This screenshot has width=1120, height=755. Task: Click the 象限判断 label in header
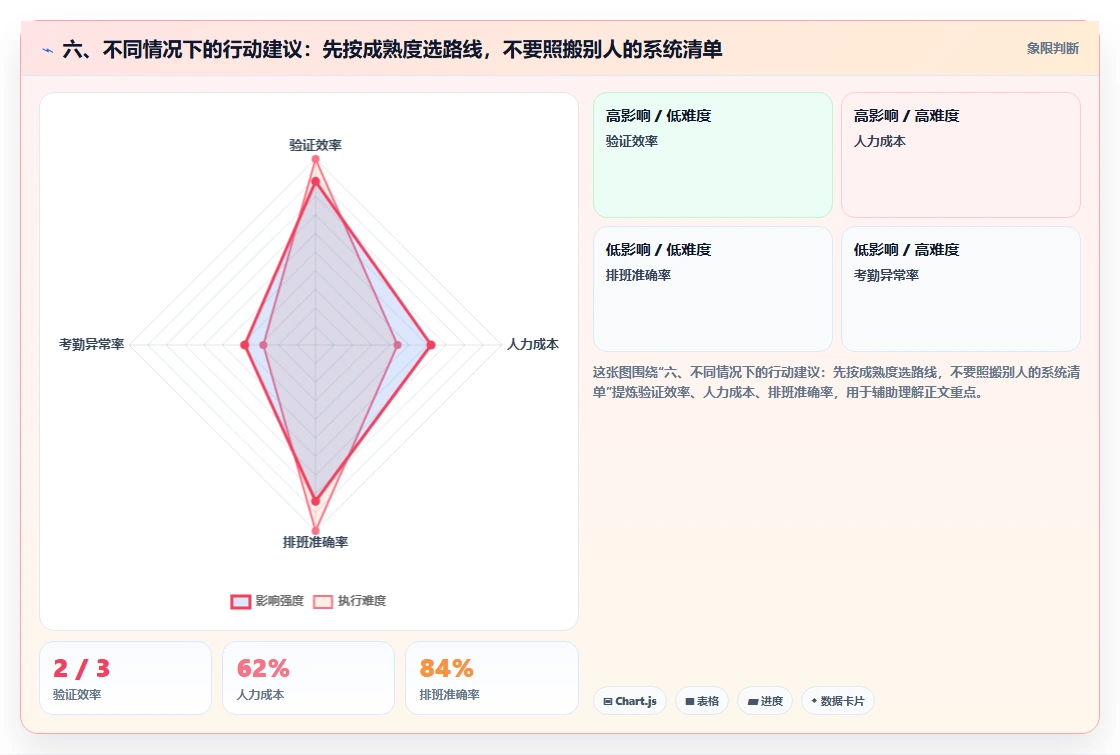(1052, 49)
